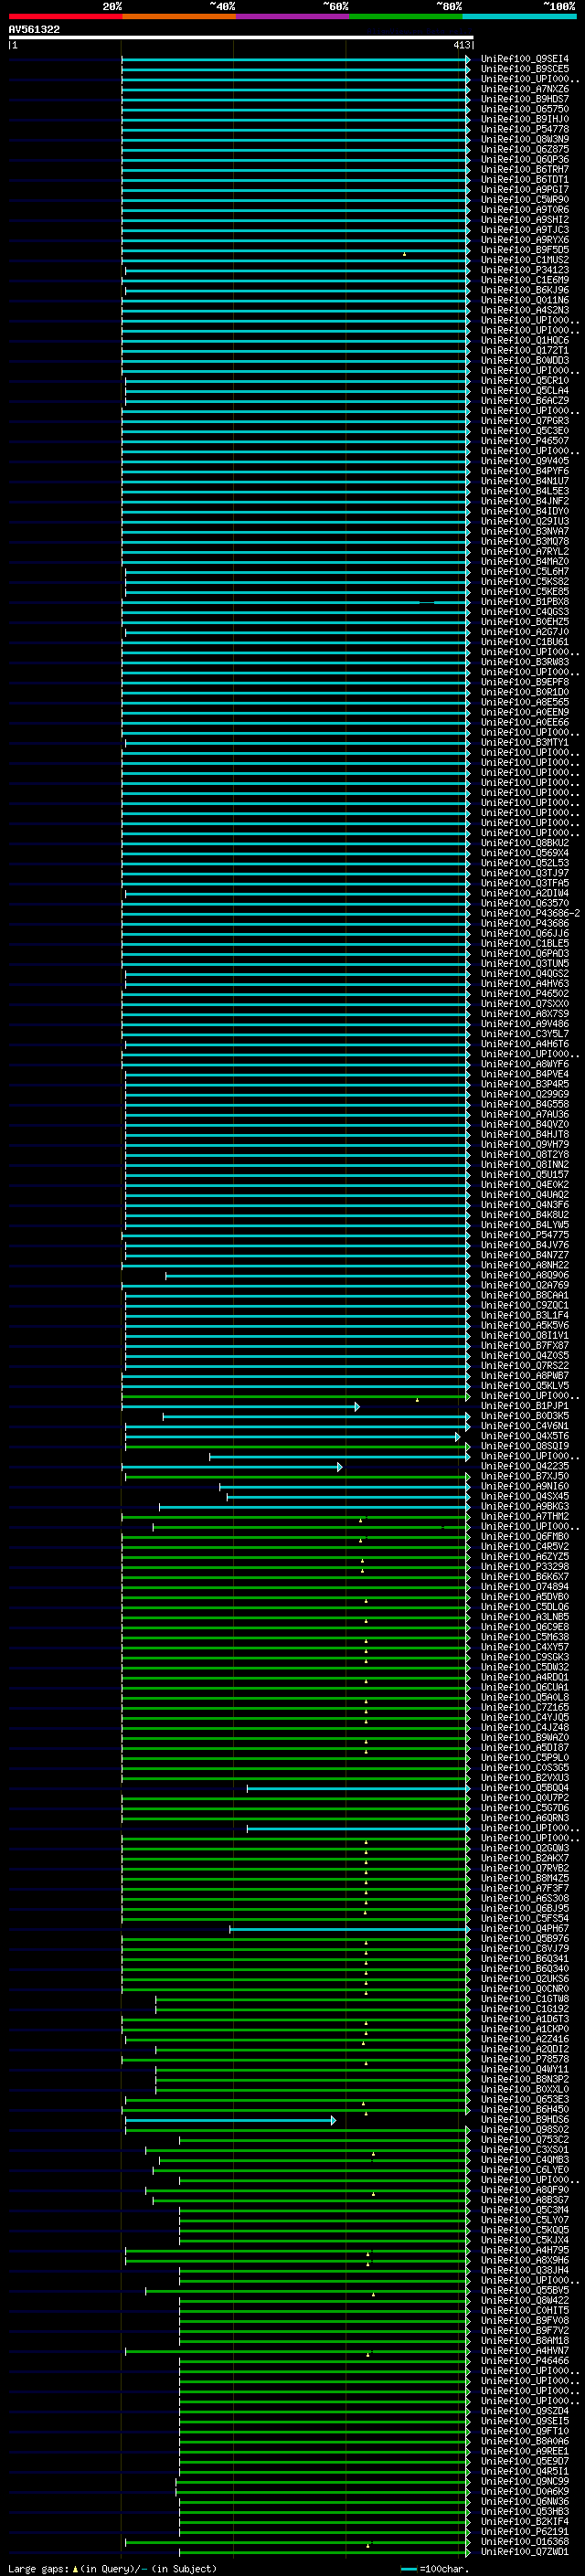Select hit label UniRef100_B6TRH7
Viewport: 585px width, 2576px height.
525,169
